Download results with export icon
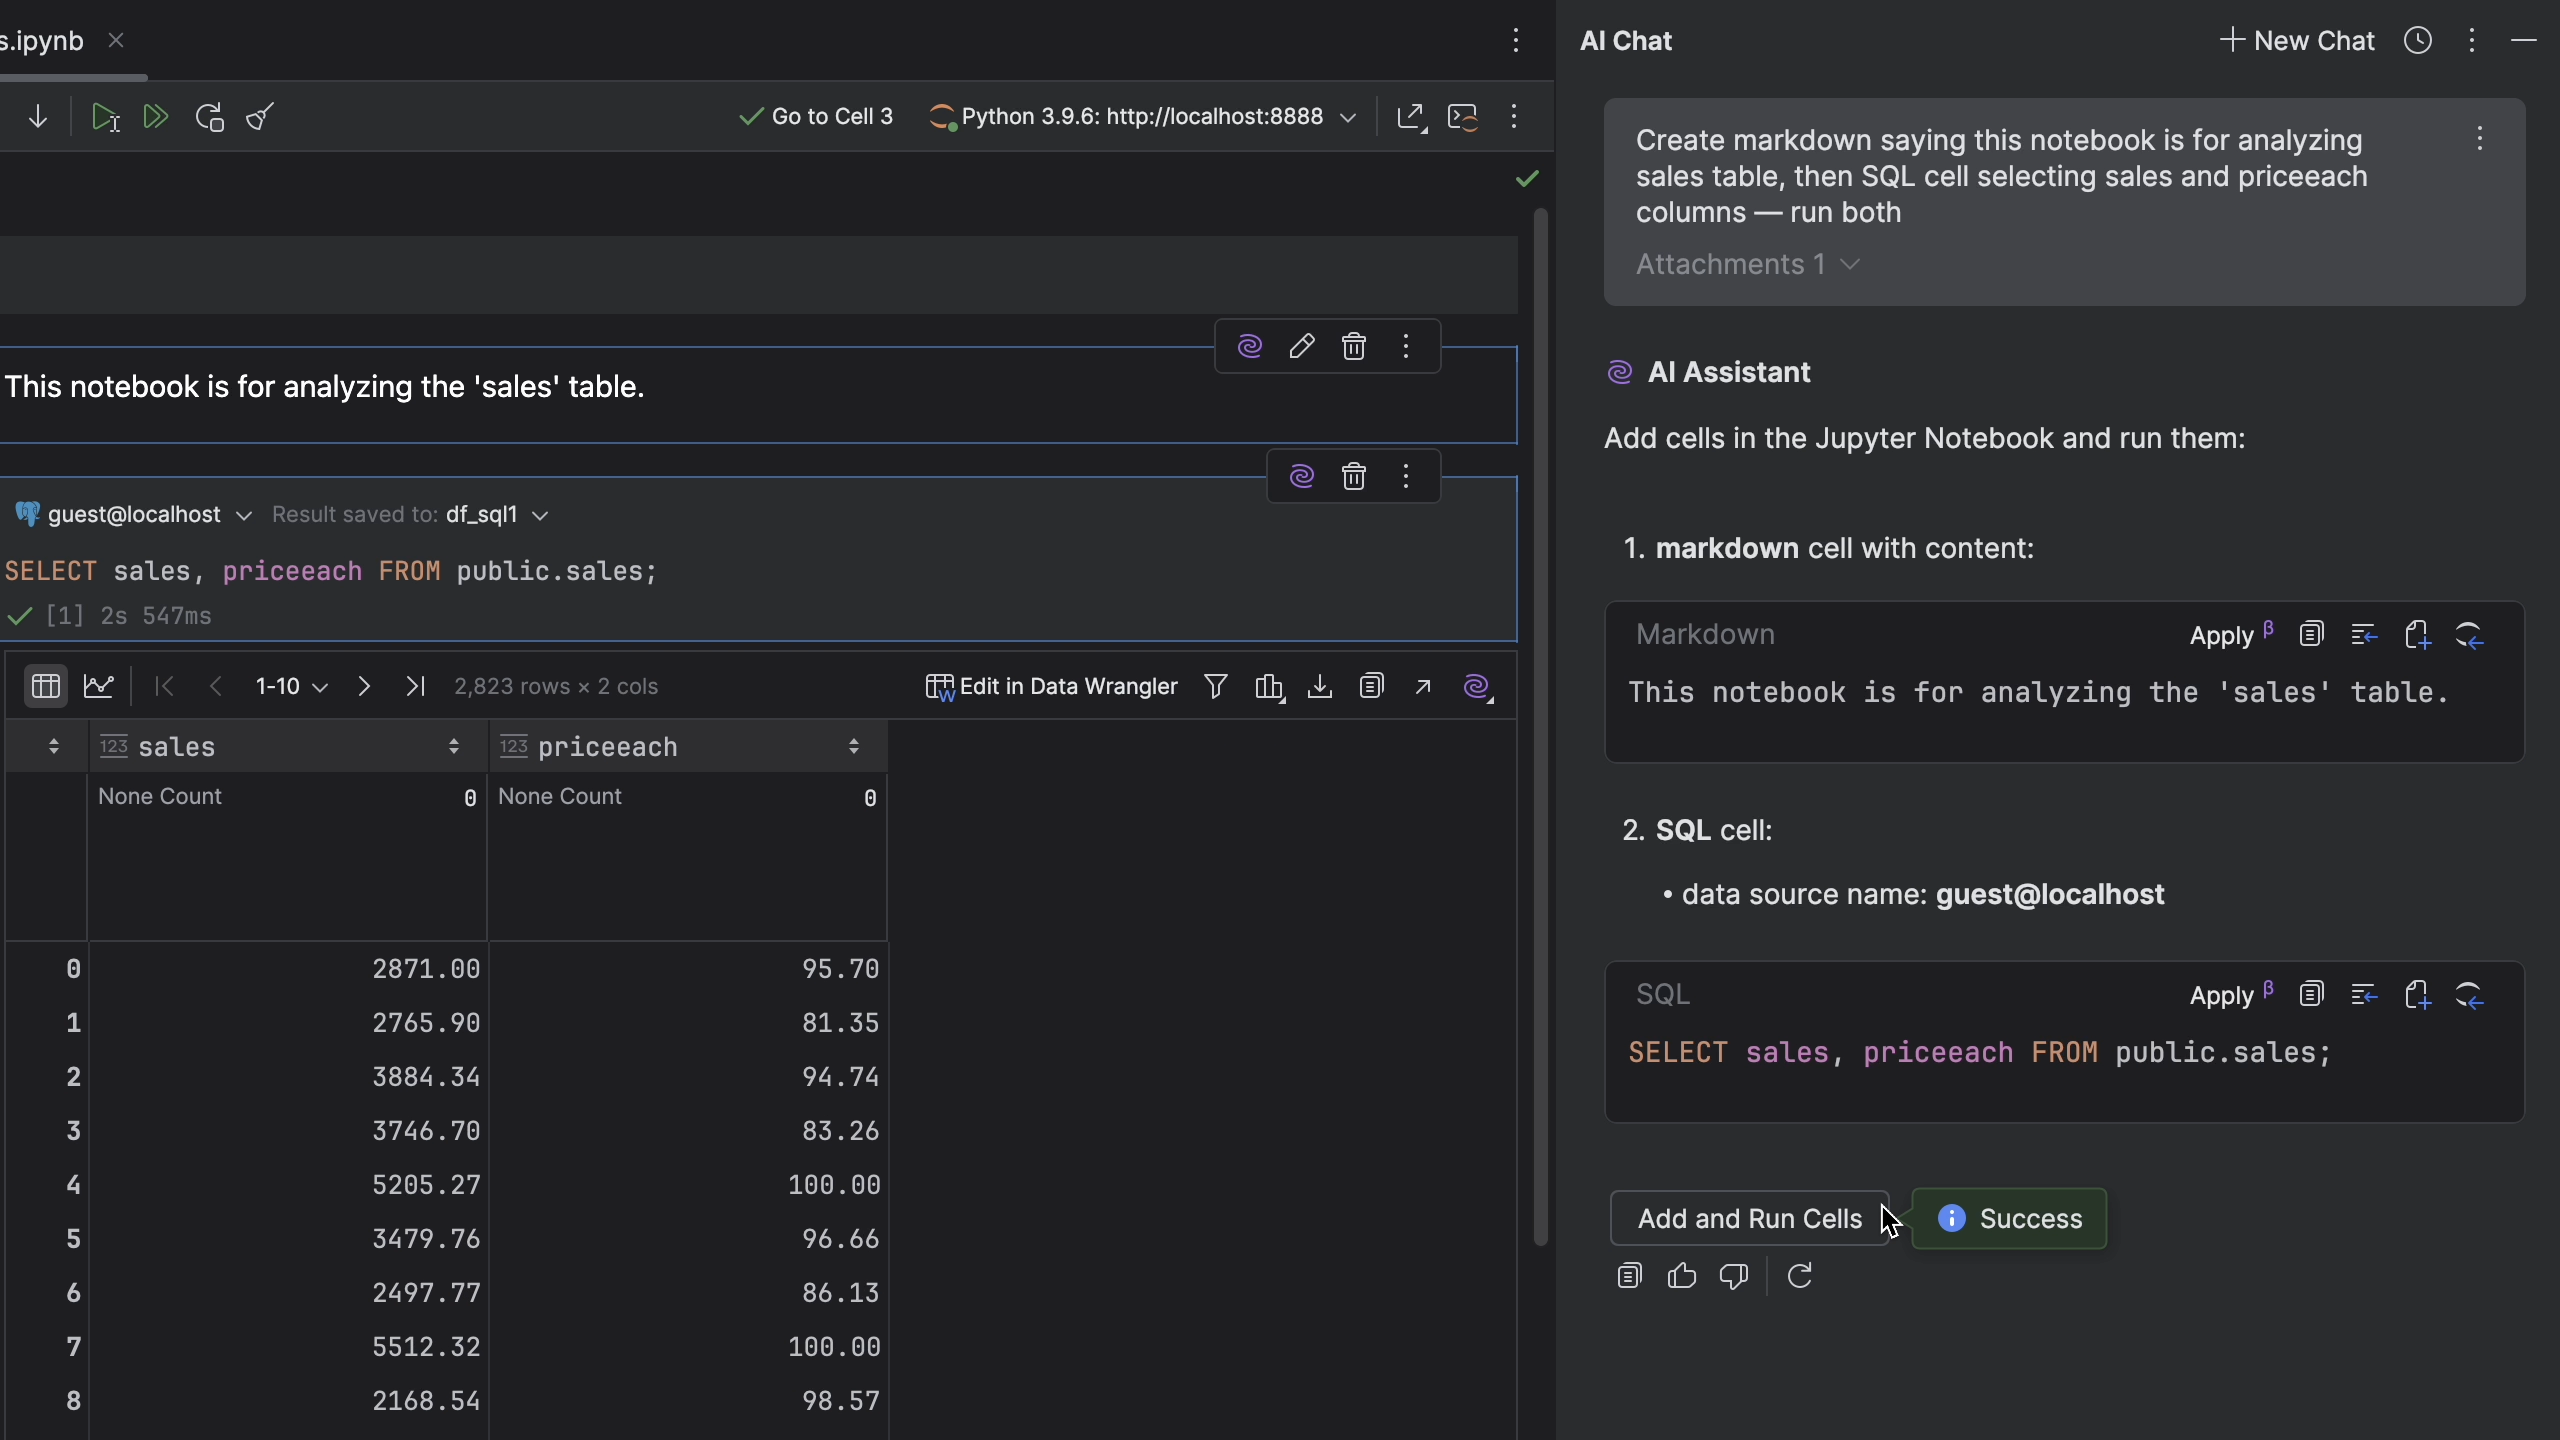 point(1320,686)
